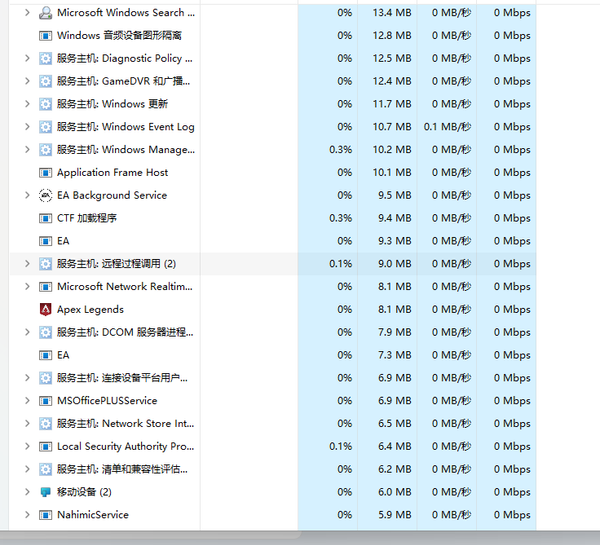
Task: Click the 0 MB/秒 disk value in NahimicService row
Action: 452,515
